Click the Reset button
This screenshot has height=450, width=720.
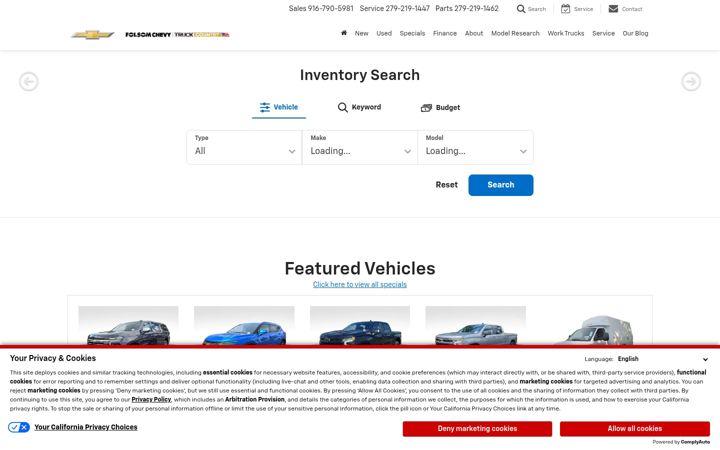pos(446,185)
